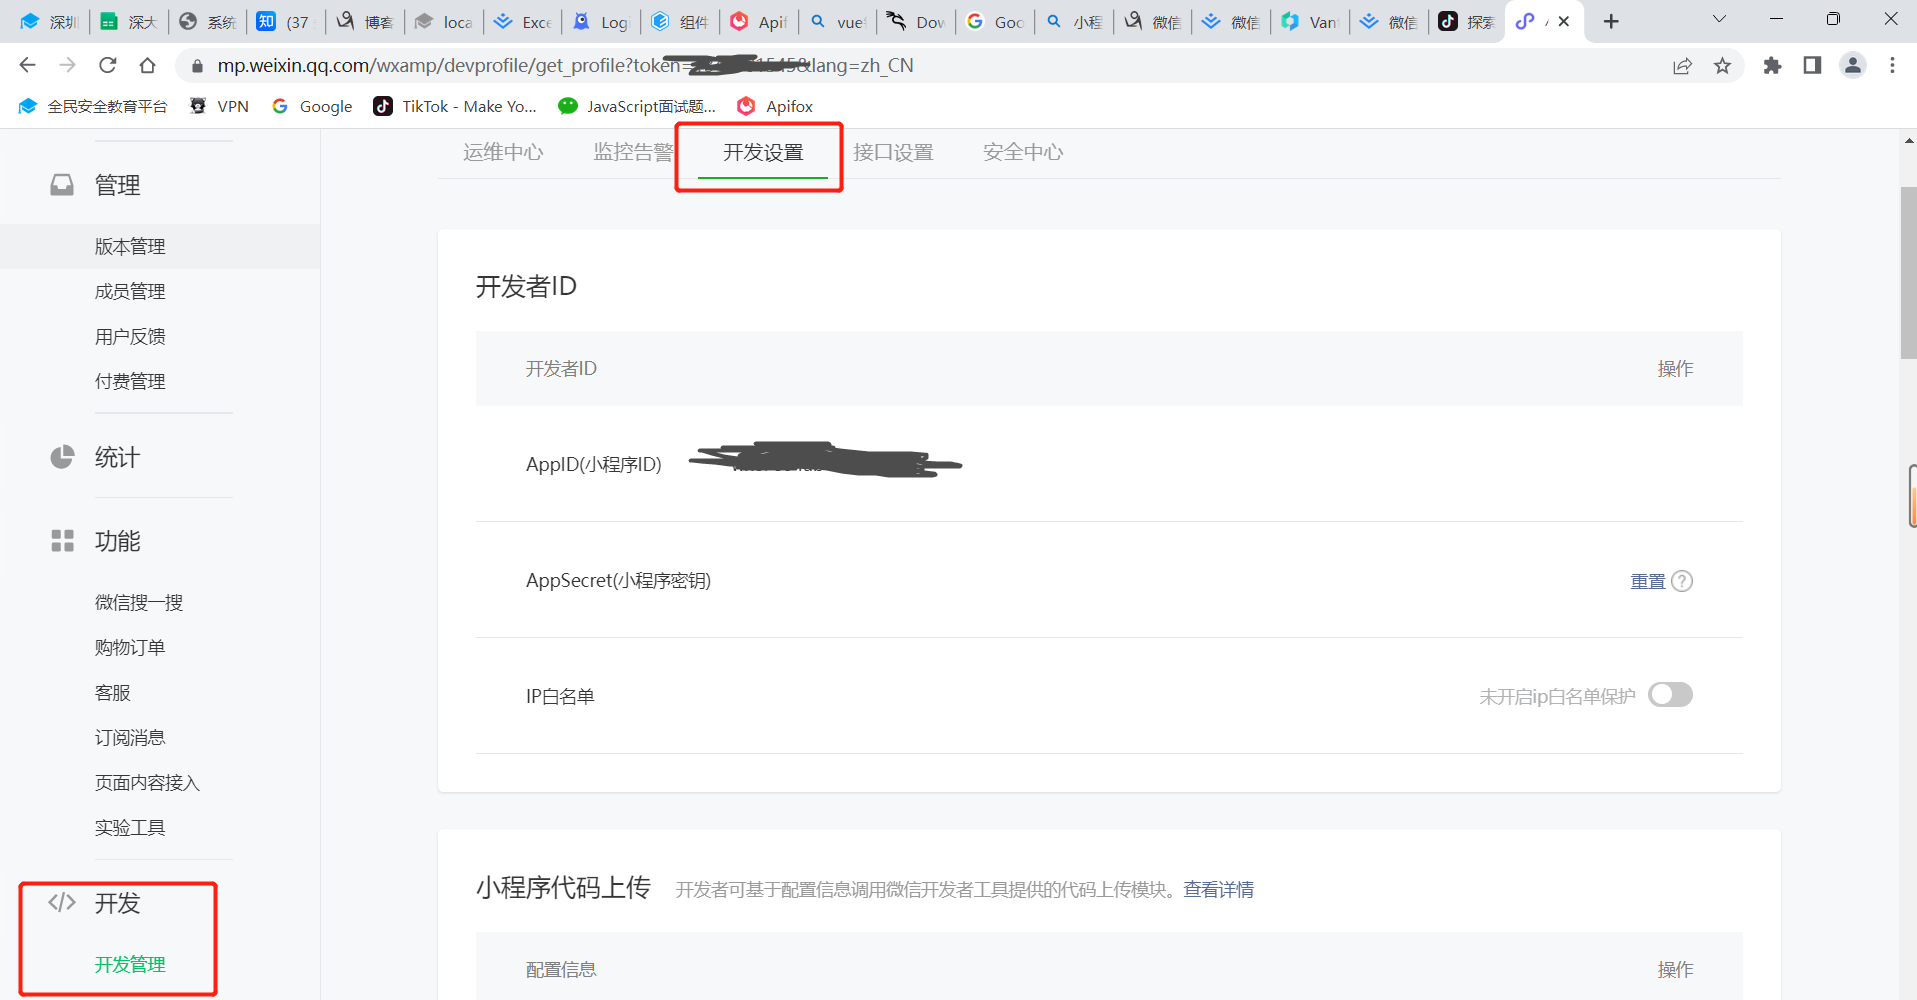
Task: Open the browser side panel
Action: (1812, 66)
